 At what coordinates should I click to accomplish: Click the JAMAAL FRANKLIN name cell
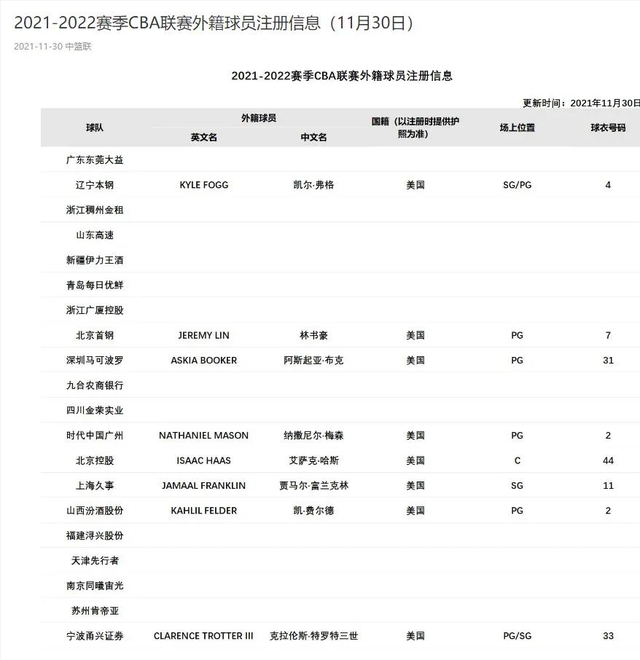204,486
